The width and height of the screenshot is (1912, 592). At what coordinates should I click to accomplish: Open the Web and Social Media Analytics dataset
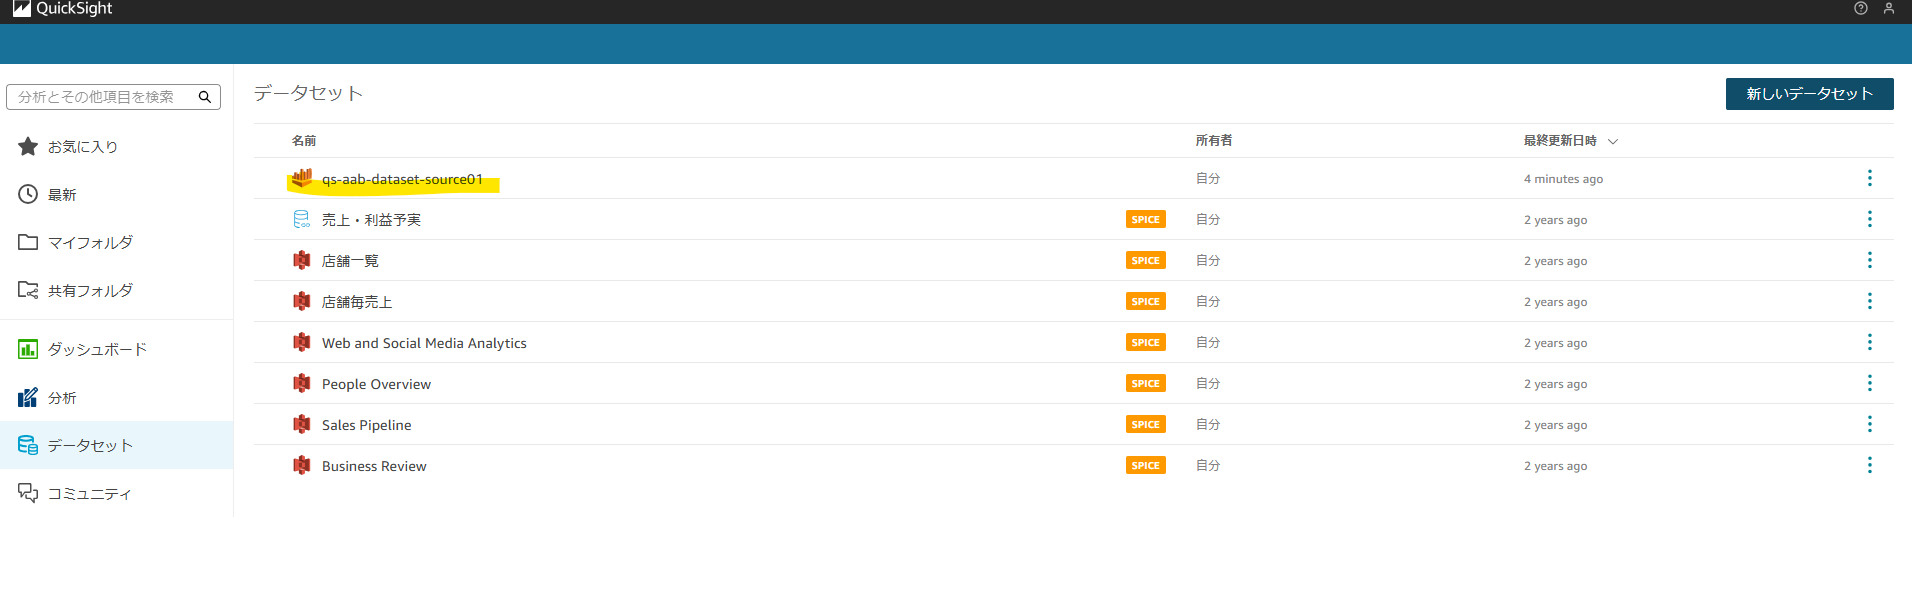coord(424,343)
